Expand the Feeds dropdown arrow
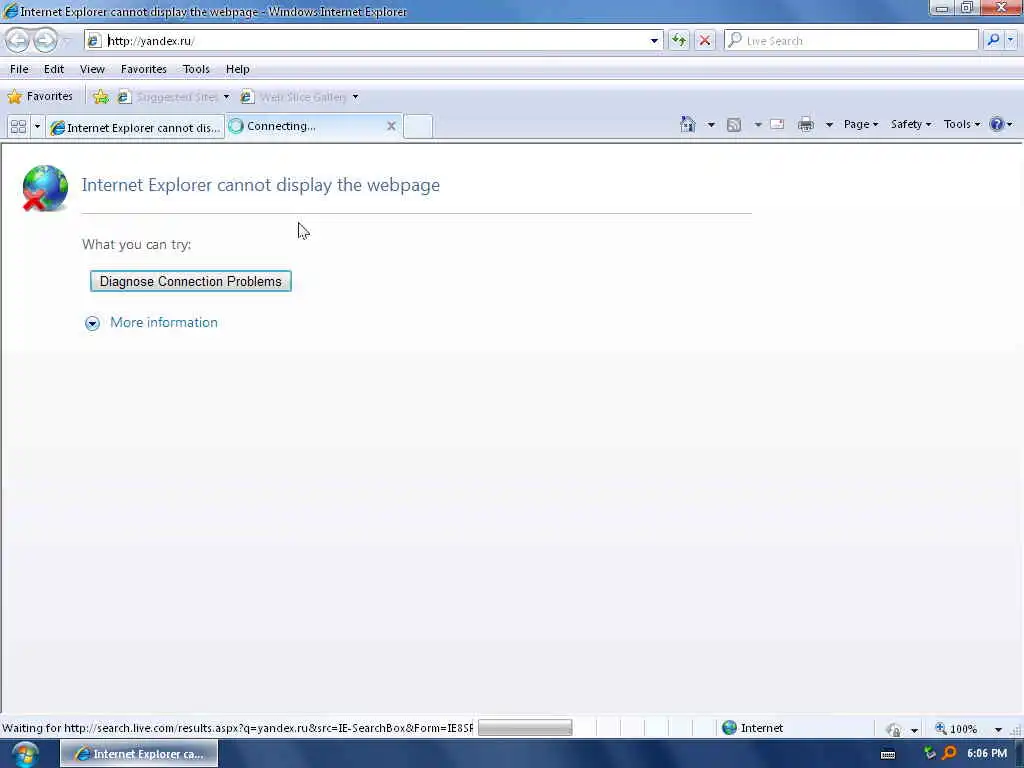The image size is (1024, 768). [x=758, y=124]
